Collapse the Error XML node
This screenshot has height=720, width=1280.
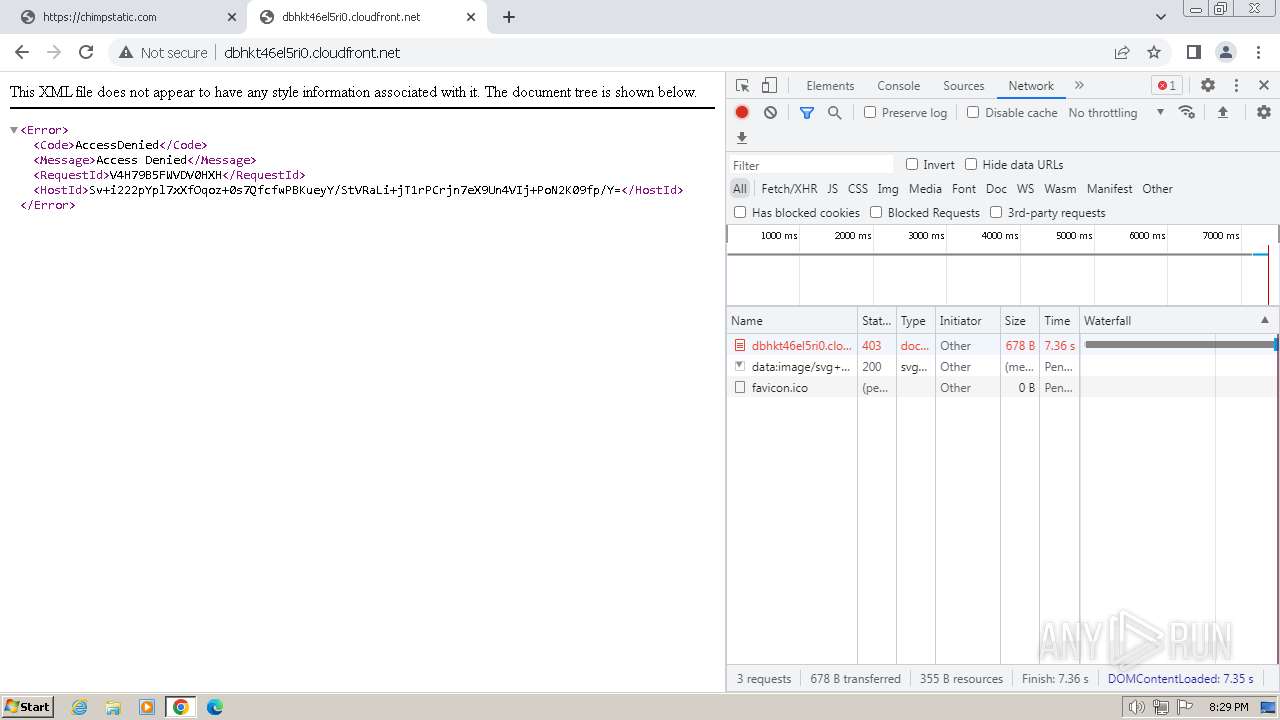point(14,130)
